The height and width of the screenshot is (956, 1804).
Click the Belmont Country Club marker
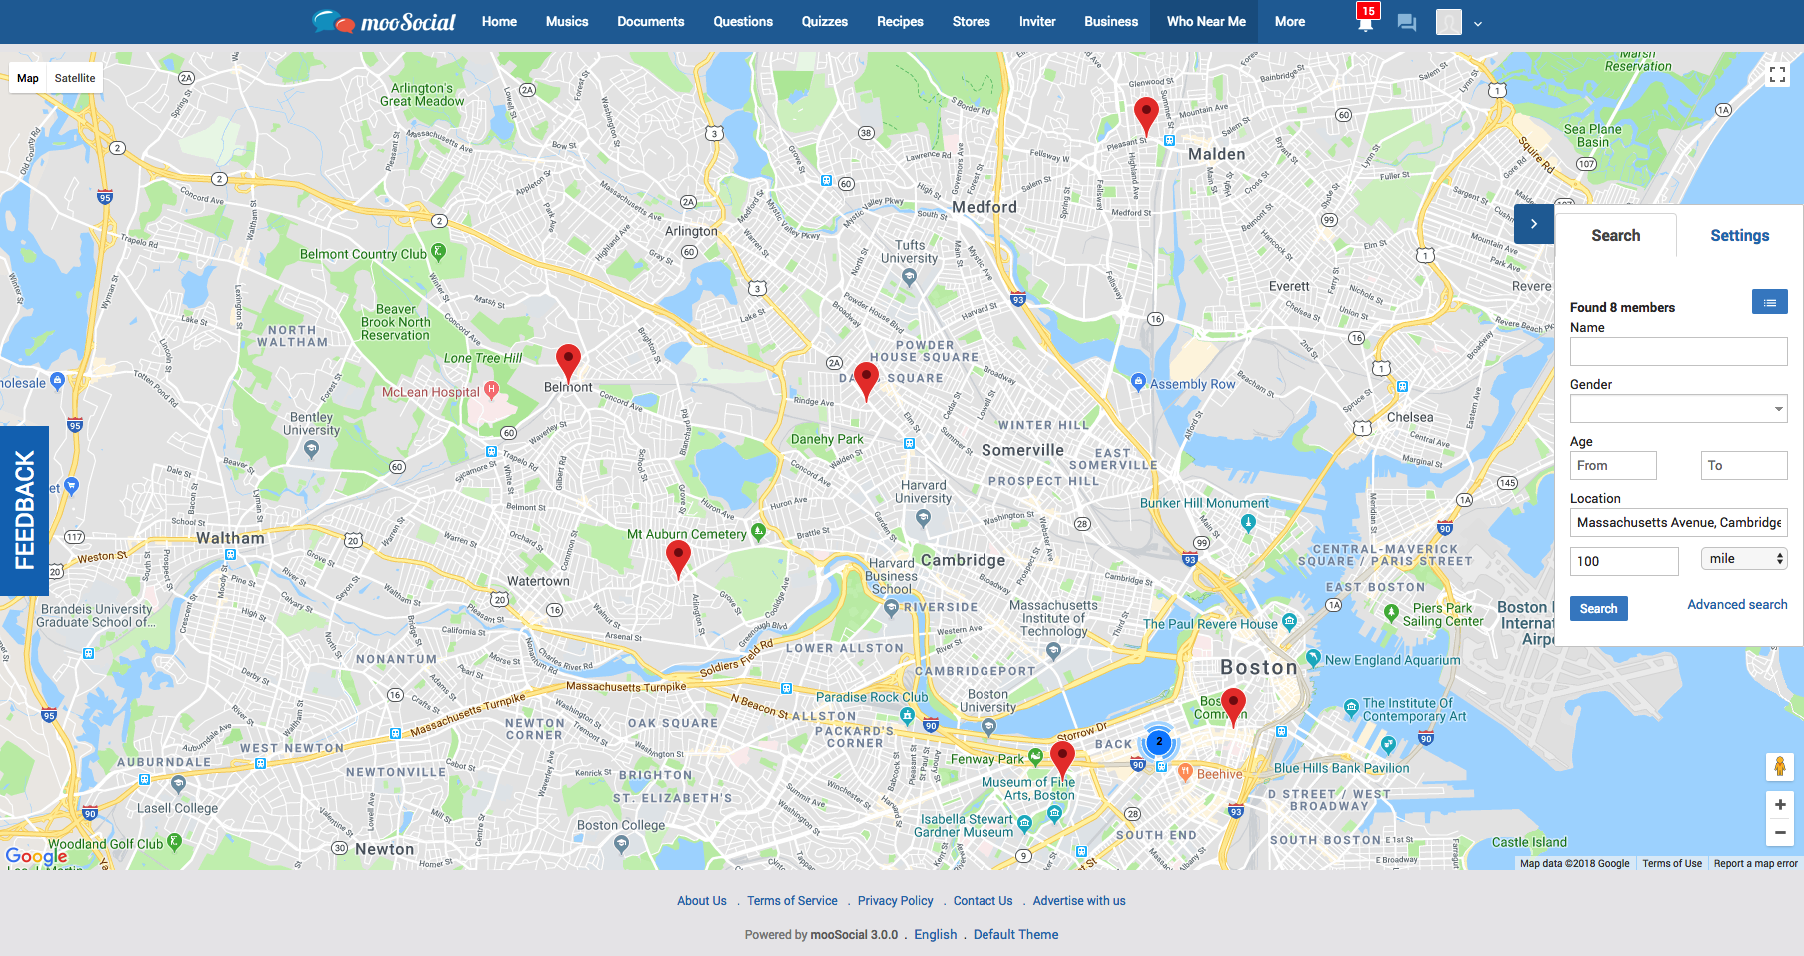click(x=438, y=251)
